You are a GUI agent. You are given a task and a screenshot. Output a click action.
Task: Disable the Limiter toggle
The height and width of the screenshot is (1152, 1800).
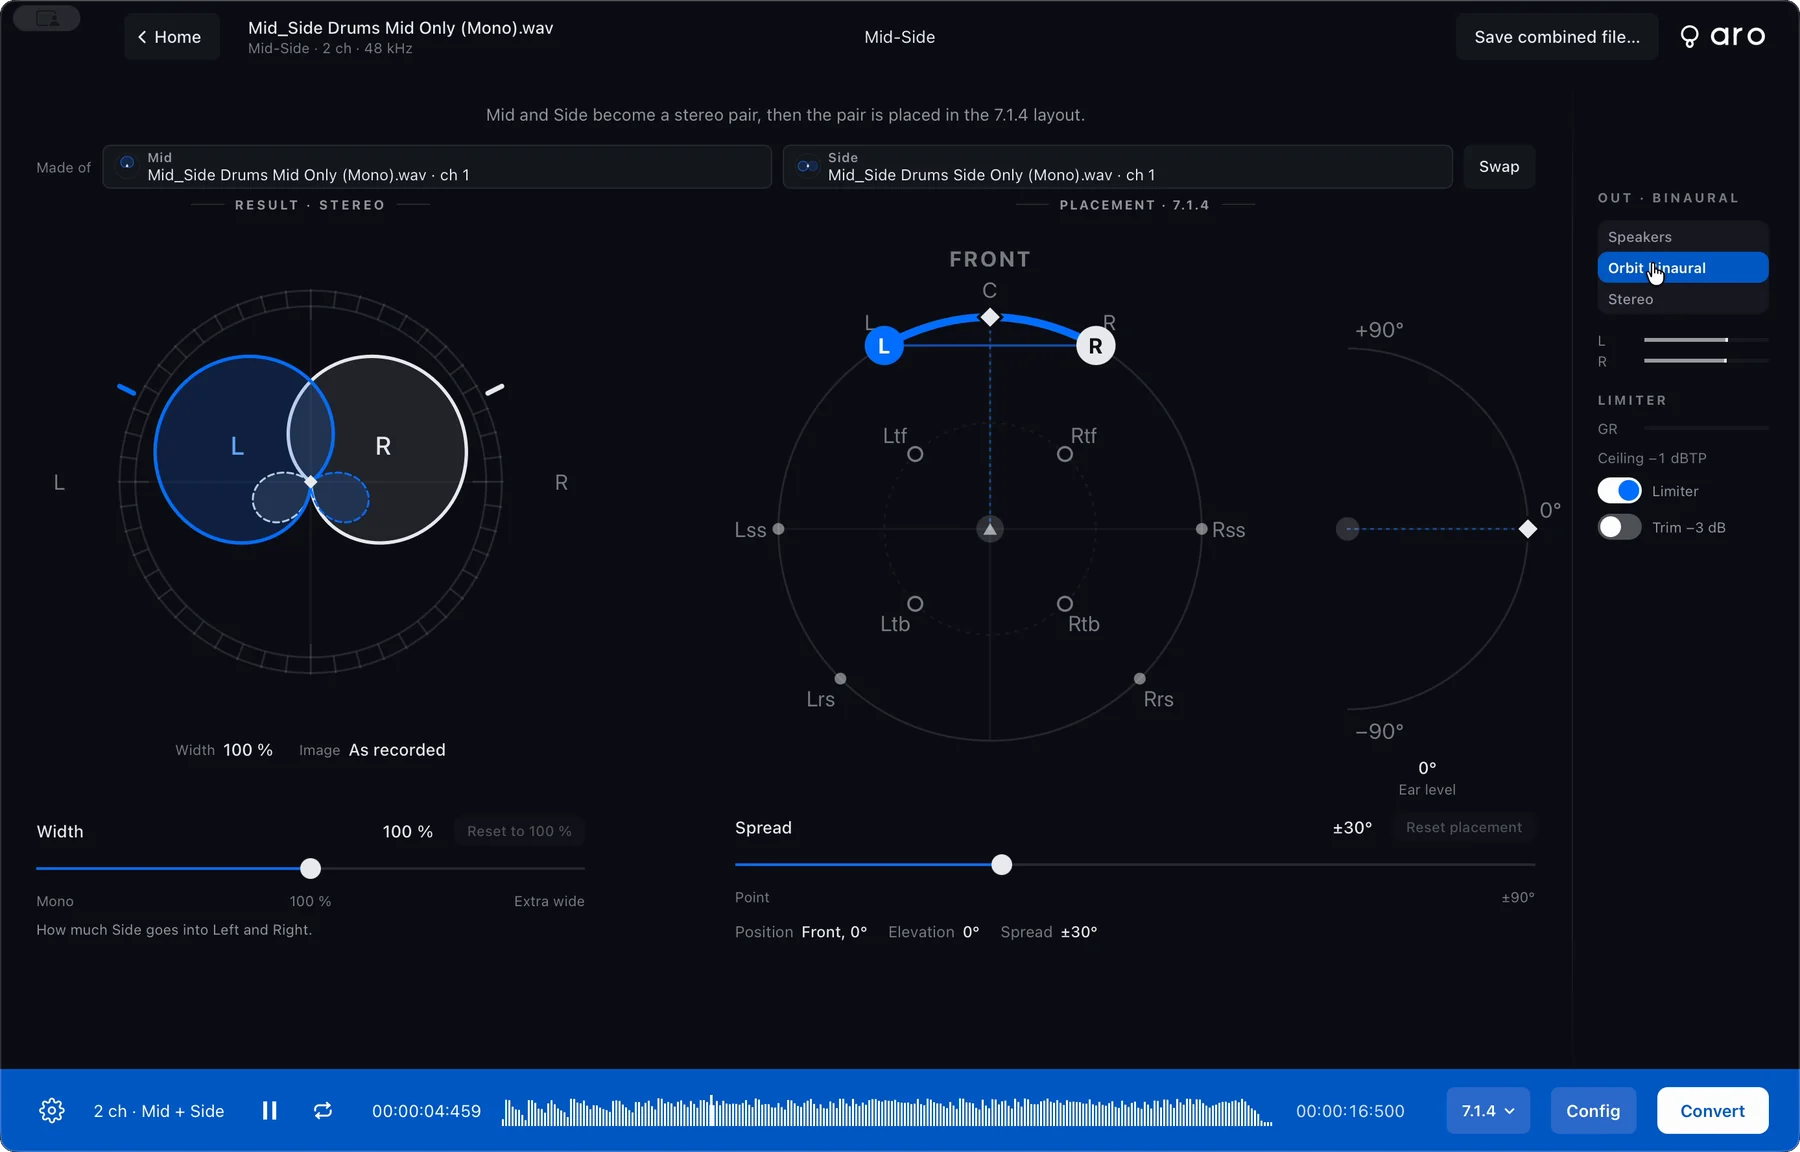coord(1620,491)
